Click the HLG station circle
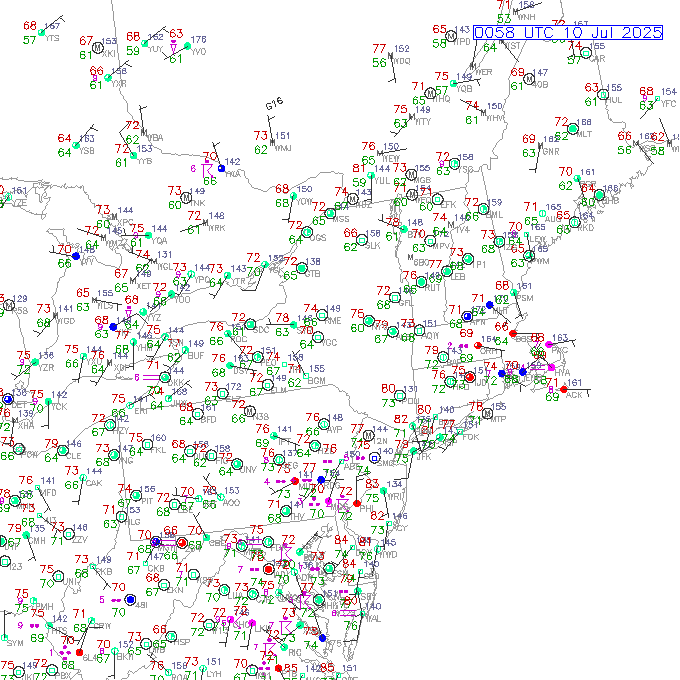The height and width of the screenshot is (680, 680). coord(122,517)
